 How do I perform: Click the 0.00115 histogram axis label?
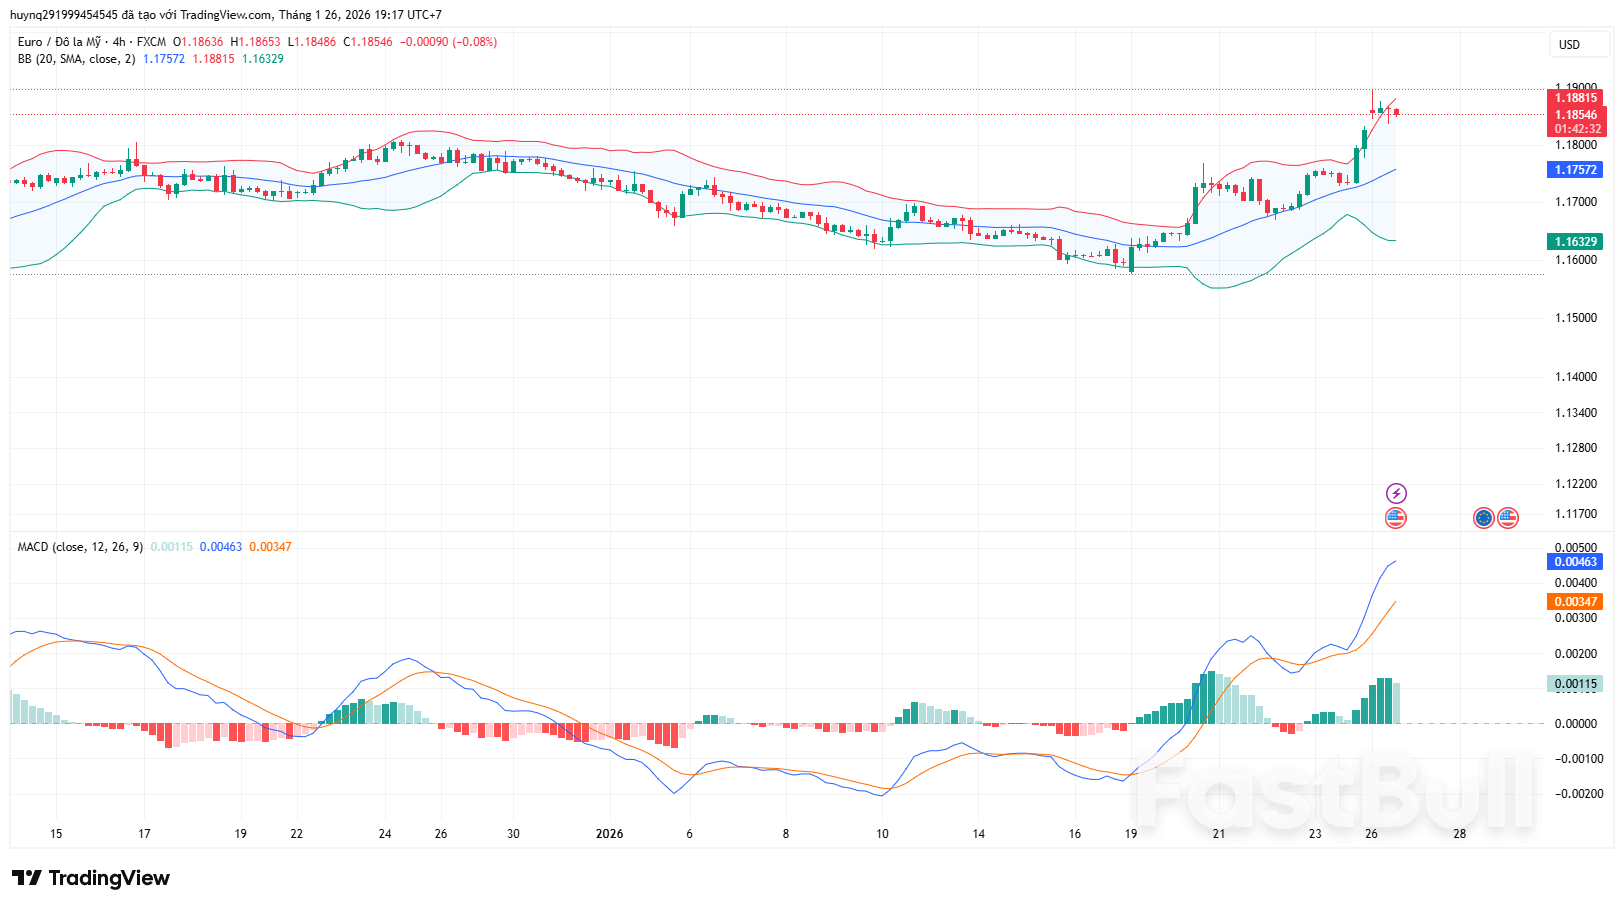1575,684
